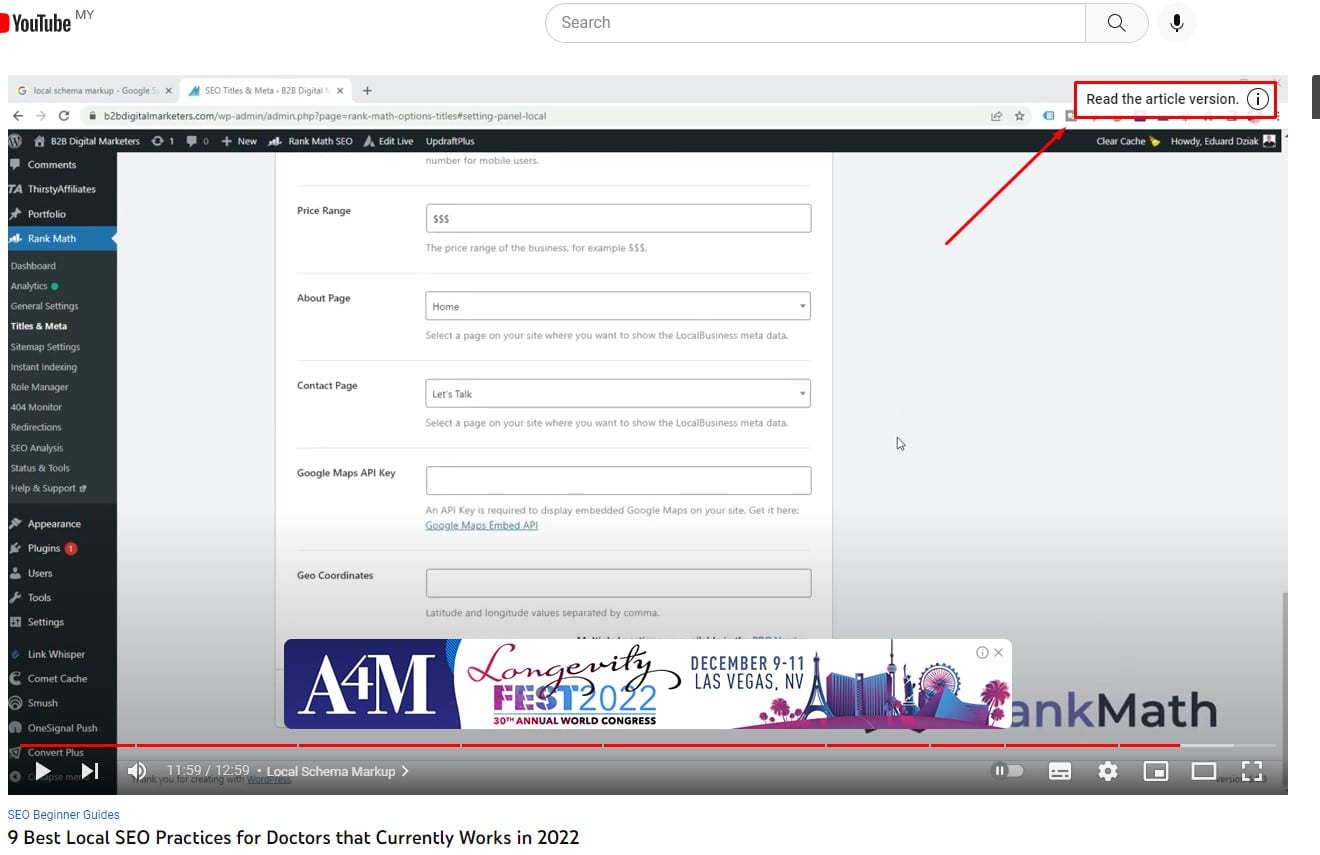Skip to the next video

pos(90,771)
